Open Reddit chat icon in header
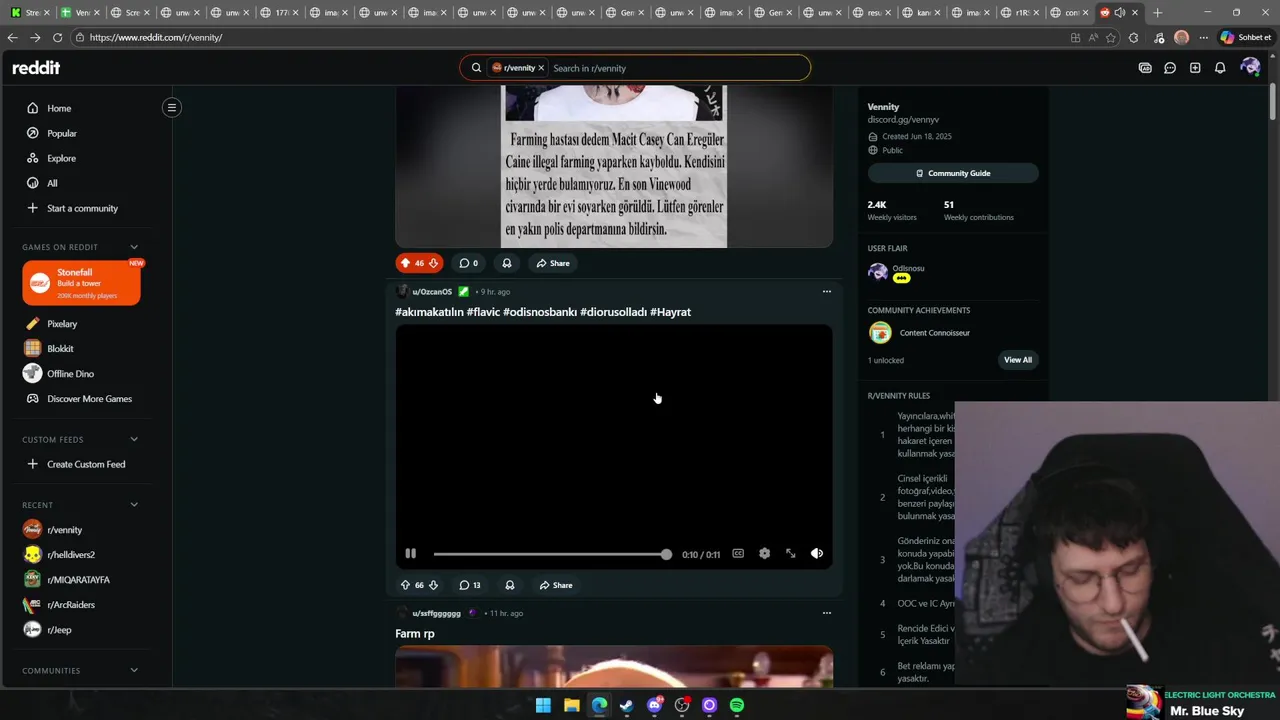Viewport: 1280px width, 720px height. point(1170,68)
